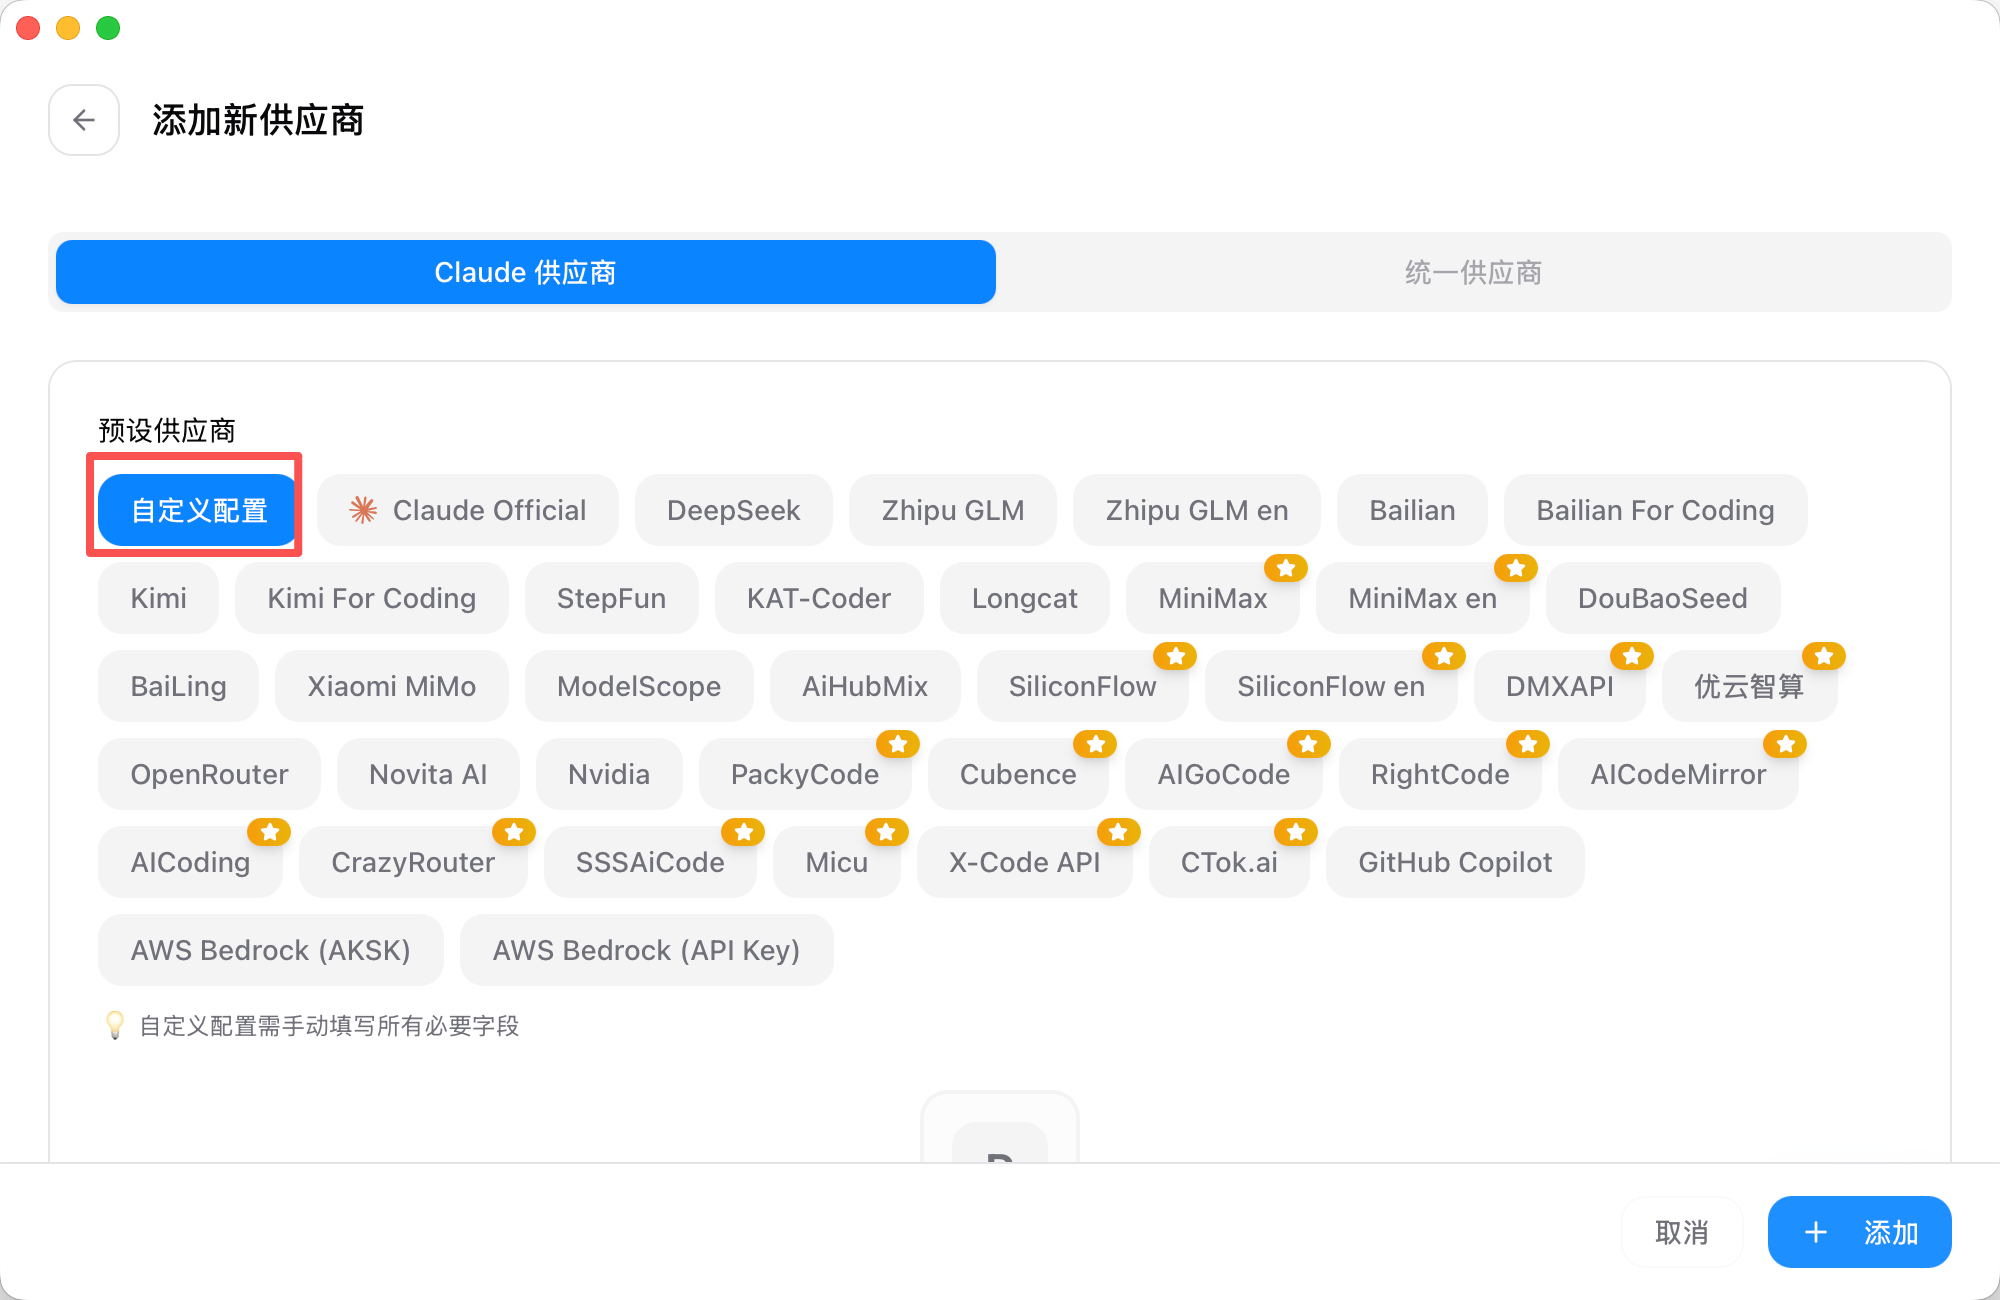Choose DouBaoSeed provider
The width and height of the screenshot is (2000, 1300).
click(x=1663, y=598)
